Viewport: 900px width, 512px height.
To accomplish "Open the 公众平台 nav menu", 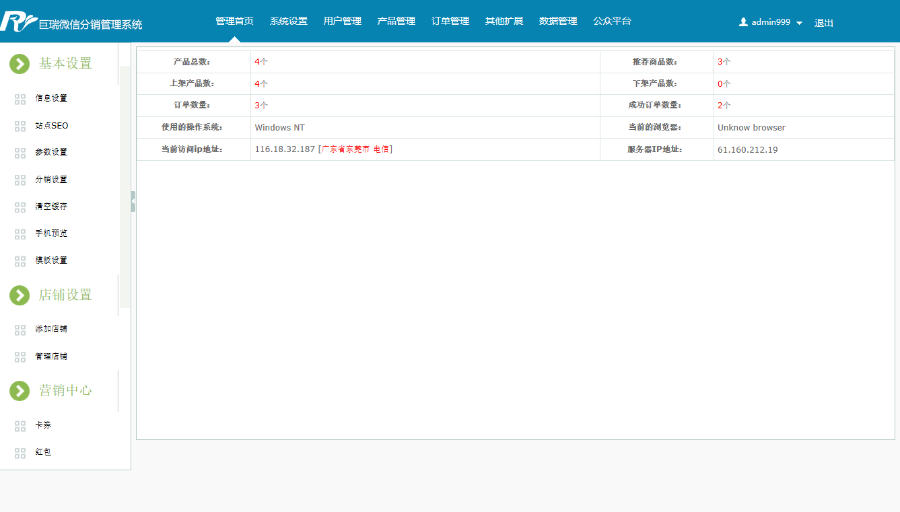I will [612, 21].
